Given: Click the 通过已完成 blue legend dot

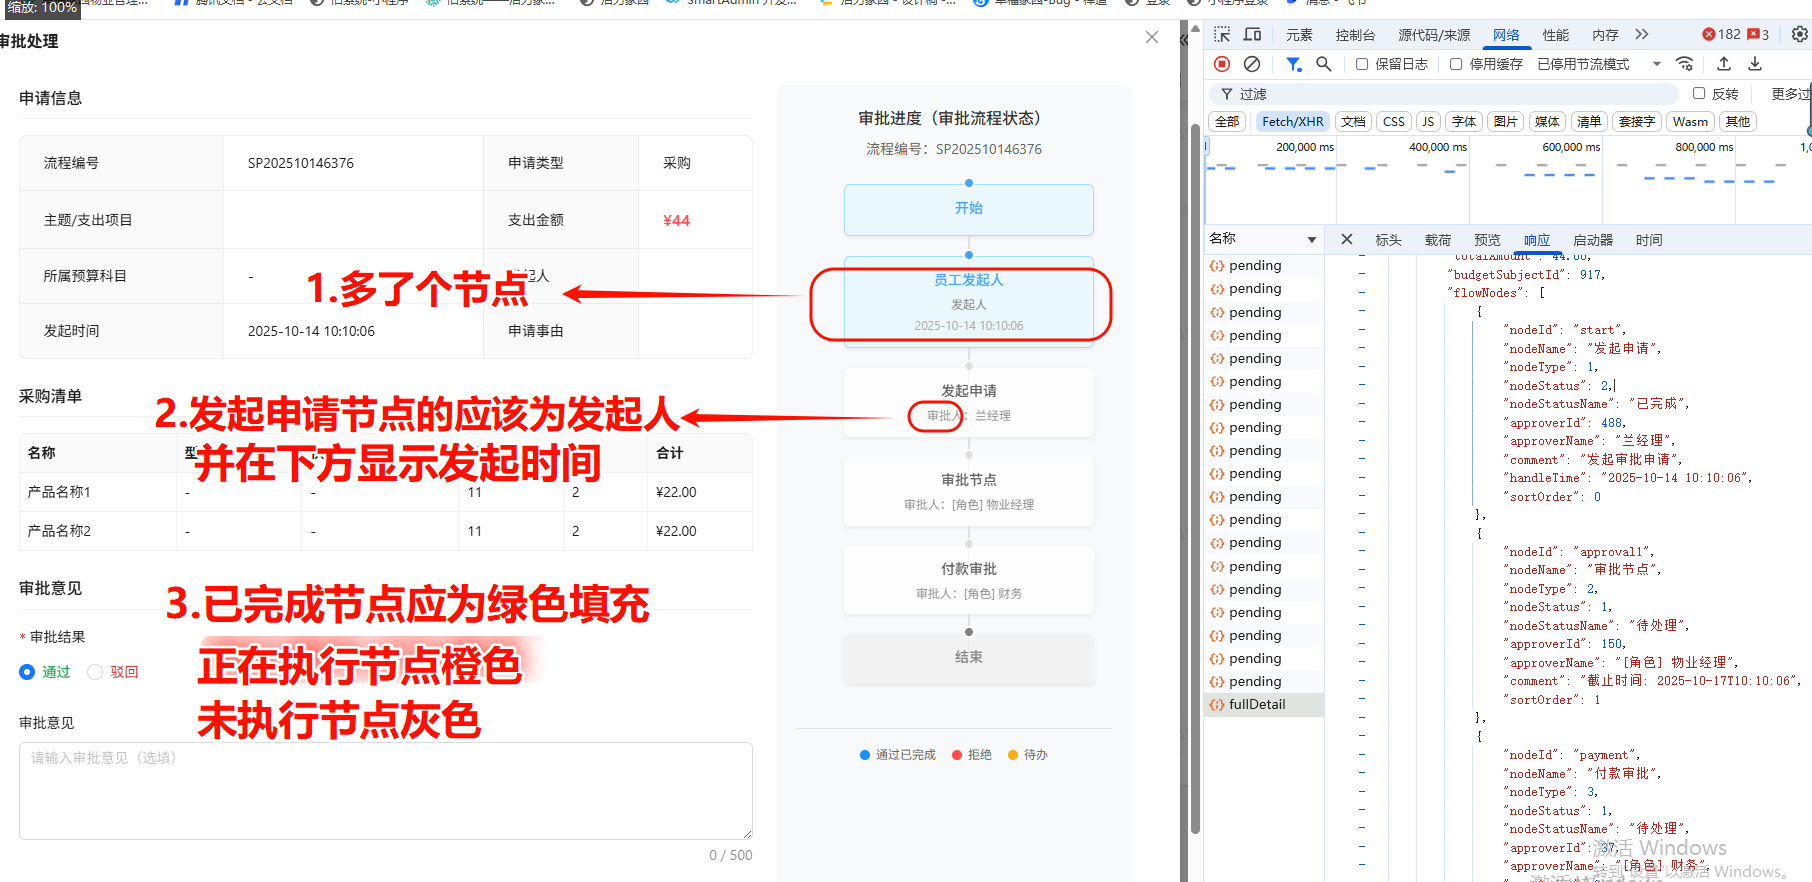Looking at the screenshot, I should (x=865, y=755).
